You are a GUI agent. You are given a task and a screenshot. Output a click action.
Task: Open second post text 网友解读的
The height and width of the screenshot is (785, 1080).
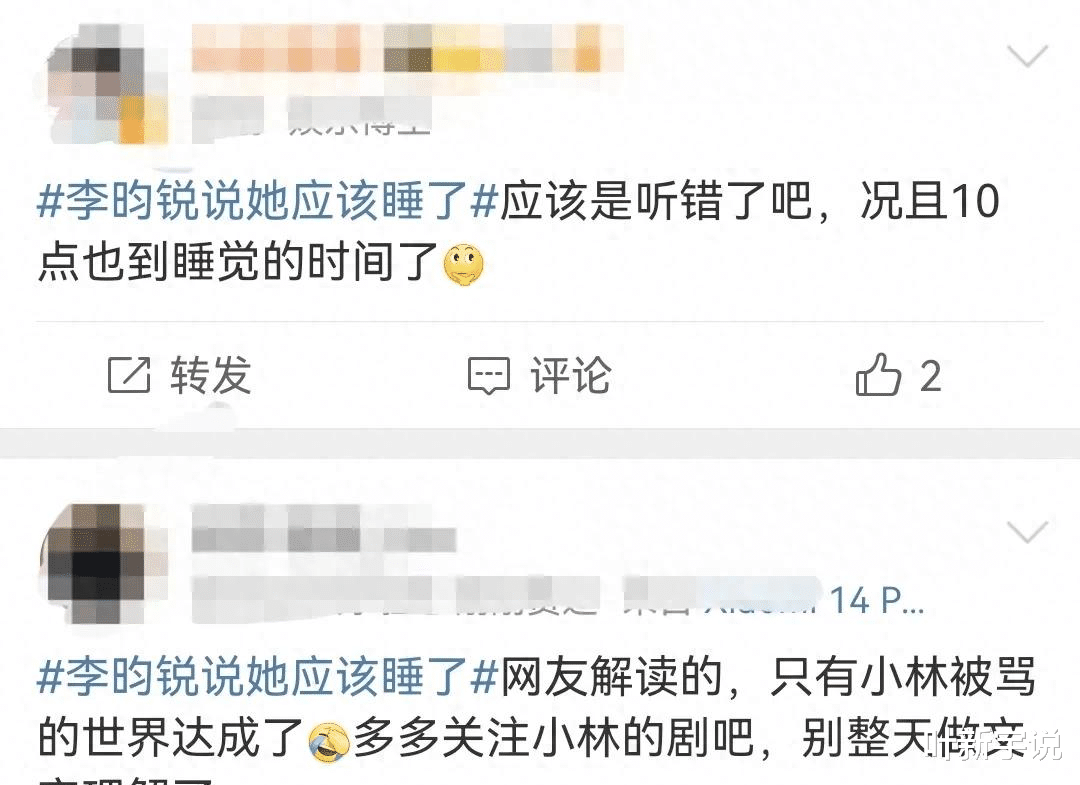click(610, 677)
